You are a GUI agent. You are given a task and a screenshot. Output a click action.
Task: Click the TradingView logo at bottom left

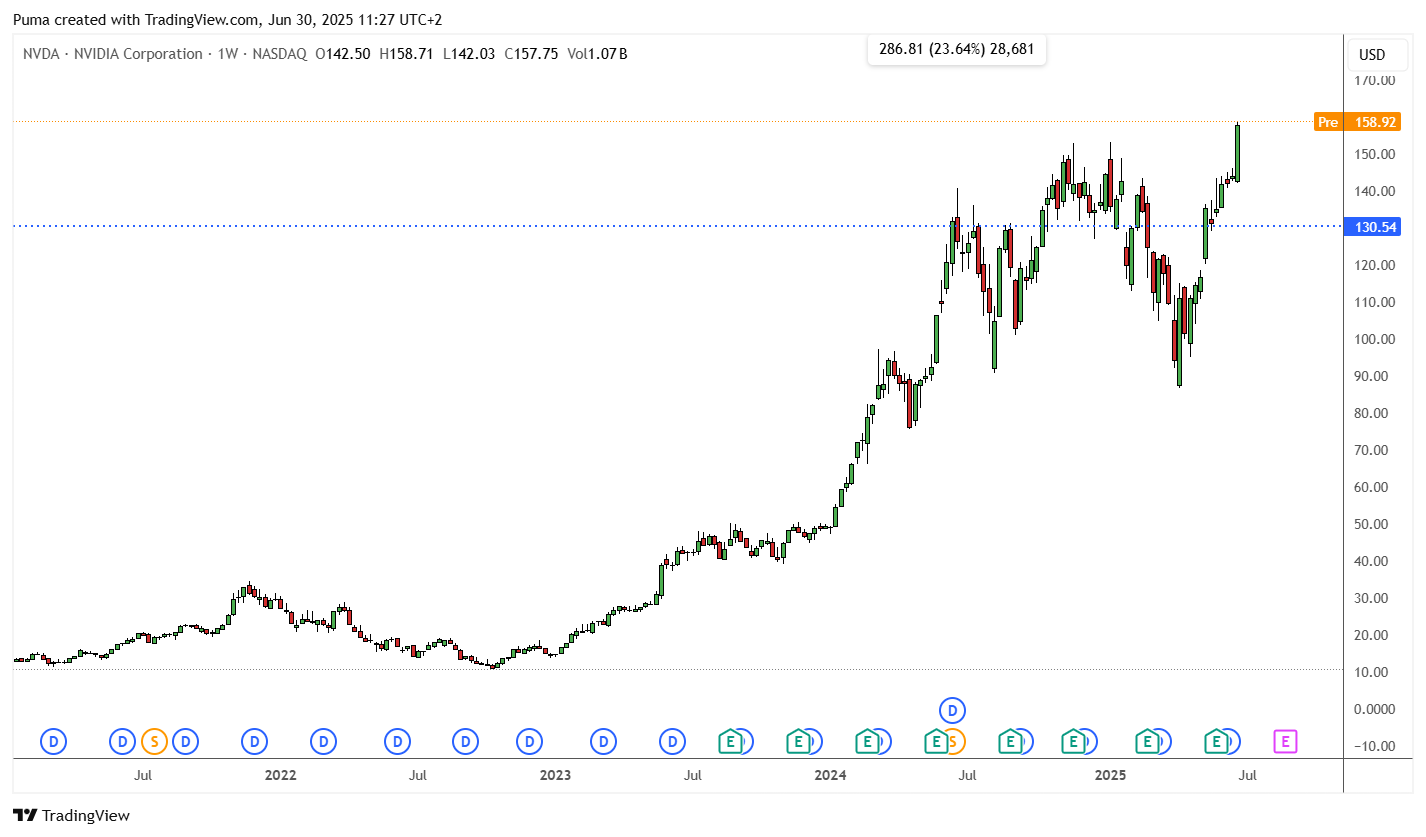(71, 815)
